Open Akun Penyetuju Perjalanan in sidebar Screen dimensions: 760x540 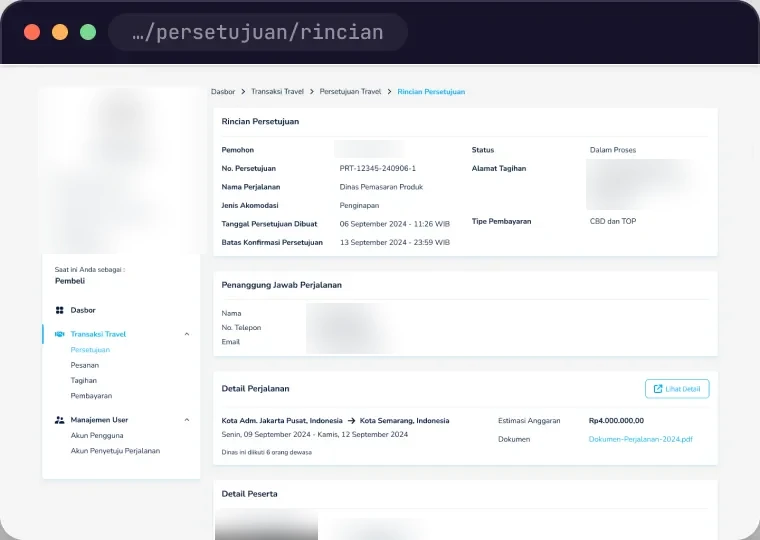point(115,451)
